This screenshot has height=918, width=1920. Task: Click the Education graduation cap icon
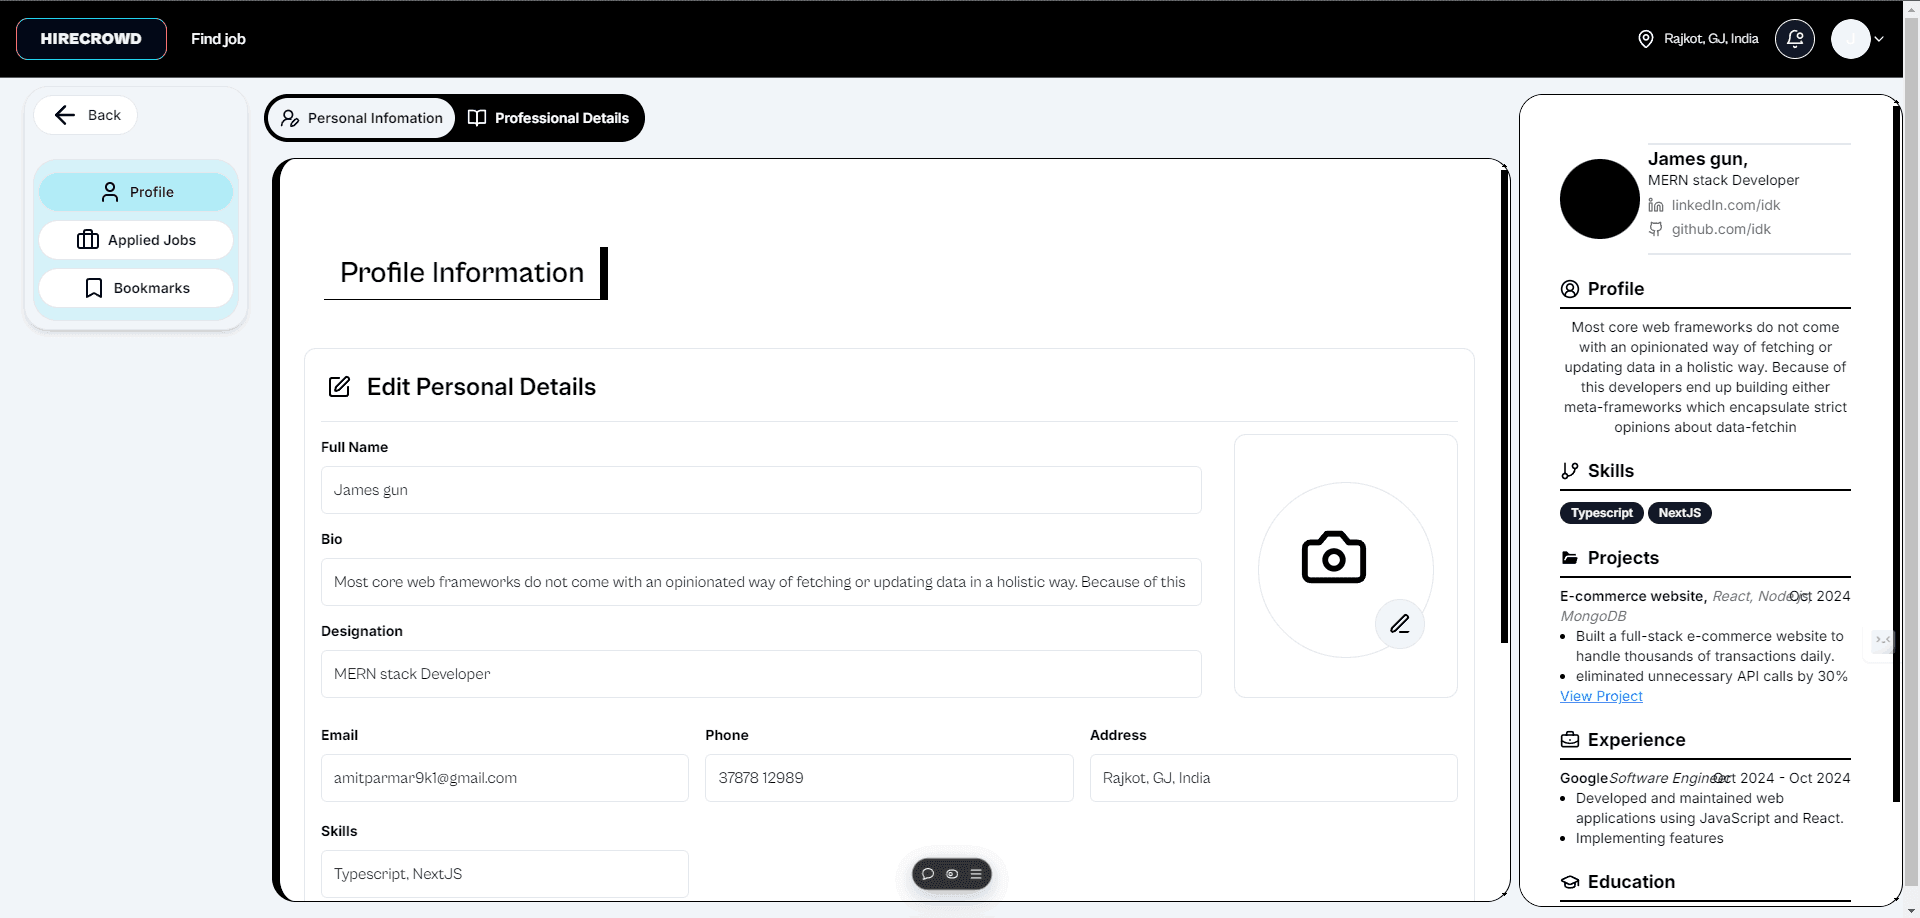click(x=1570, y=882)
